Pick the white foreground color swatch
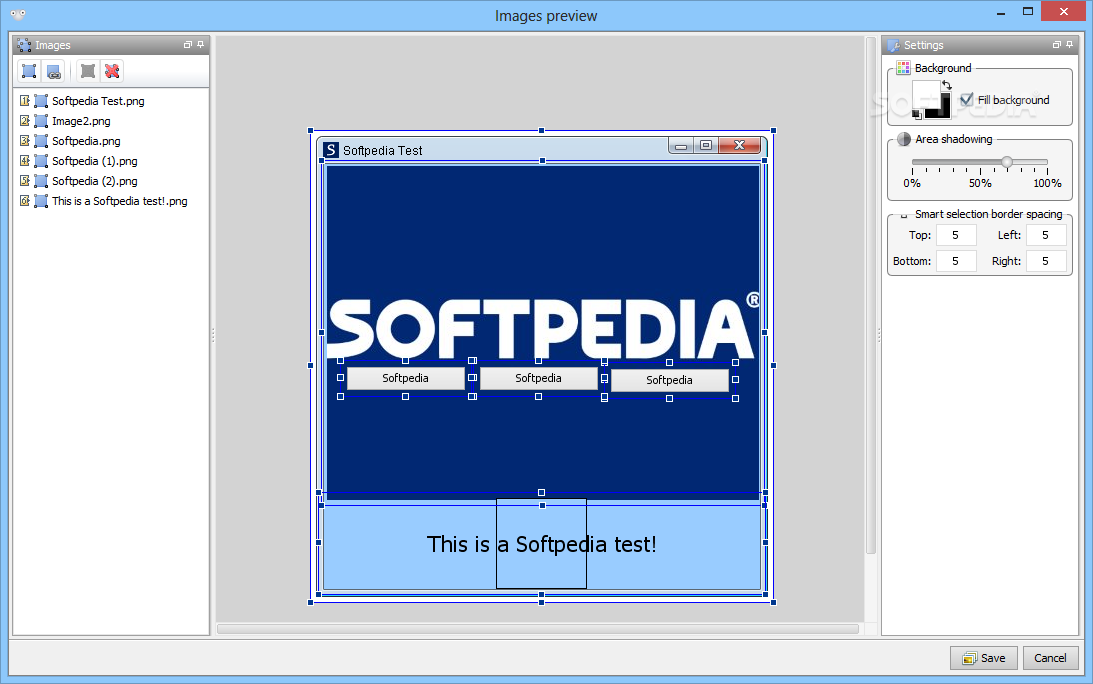 point(926,94)
